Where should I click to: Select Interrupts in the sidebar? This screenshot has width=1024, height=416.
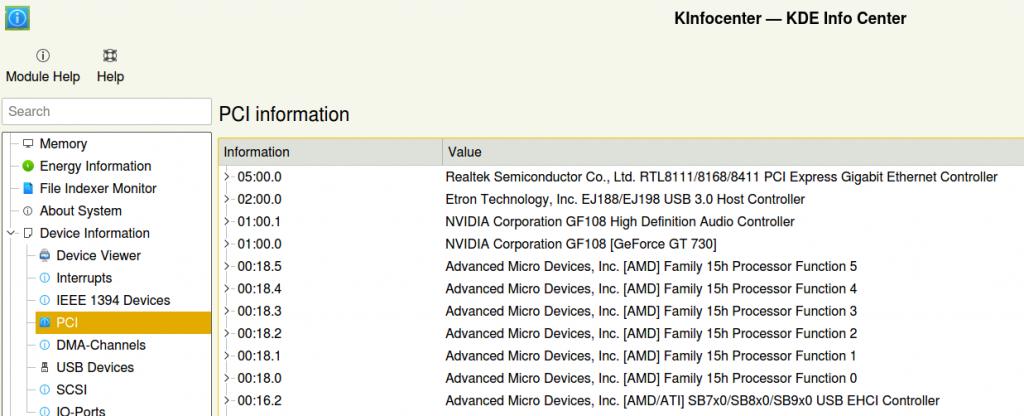[x=84, y=278]
